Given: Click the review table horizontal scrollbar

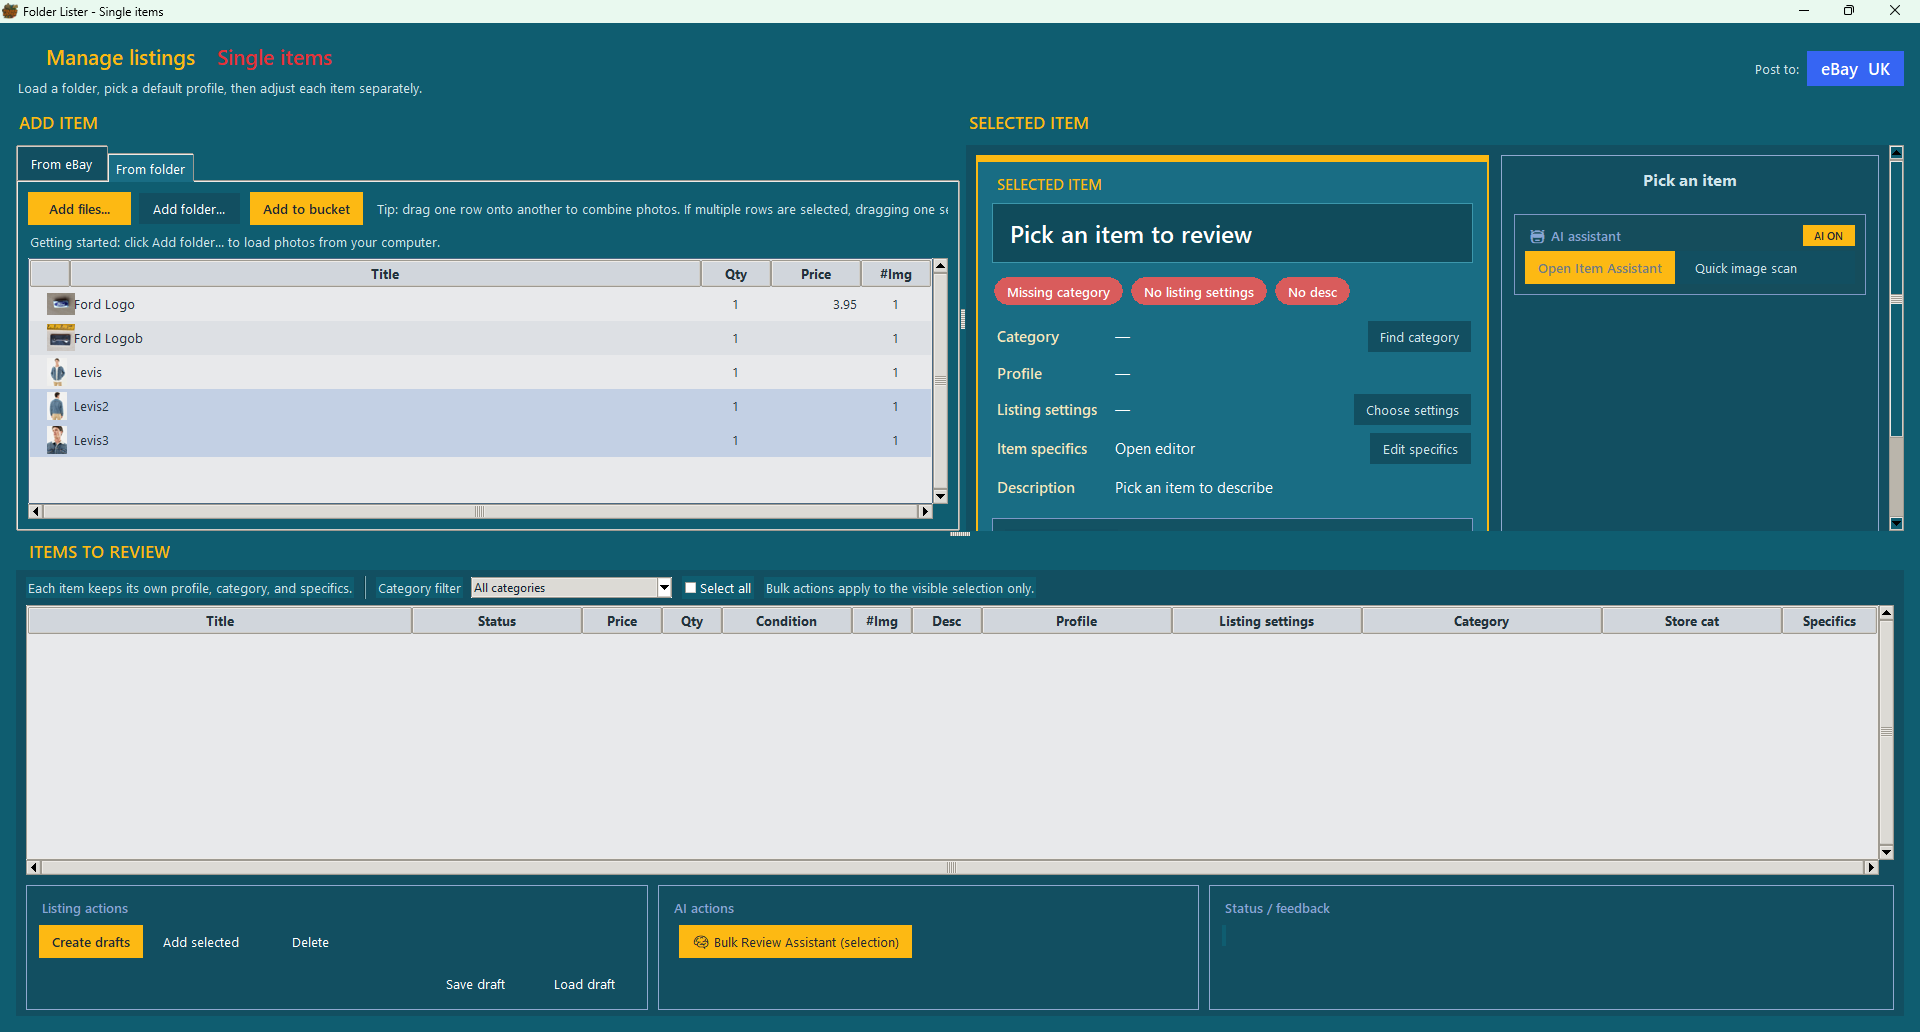Looking at the screenshot, I should tap(950, 867).
